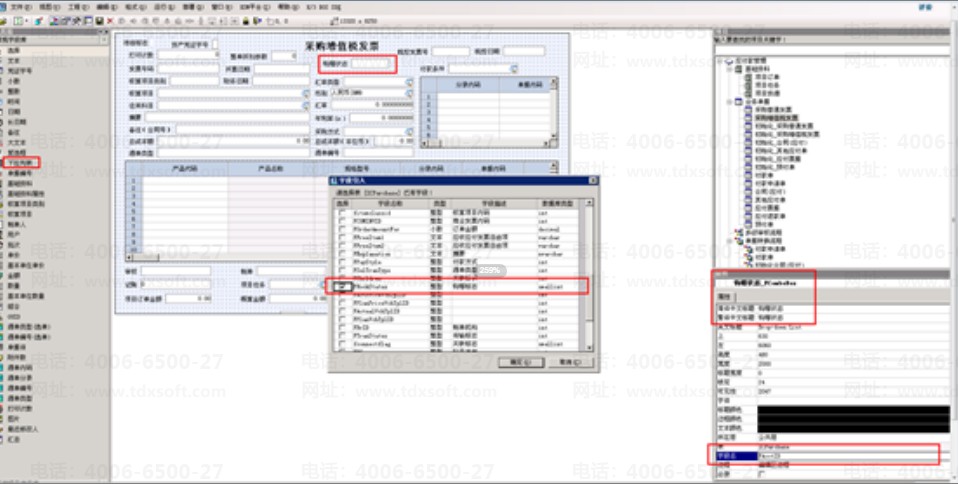Tick the checkbox for the 订单金额 row
Image resolution: width=958 pixels, height=484 pixels.
pos(342,229)
